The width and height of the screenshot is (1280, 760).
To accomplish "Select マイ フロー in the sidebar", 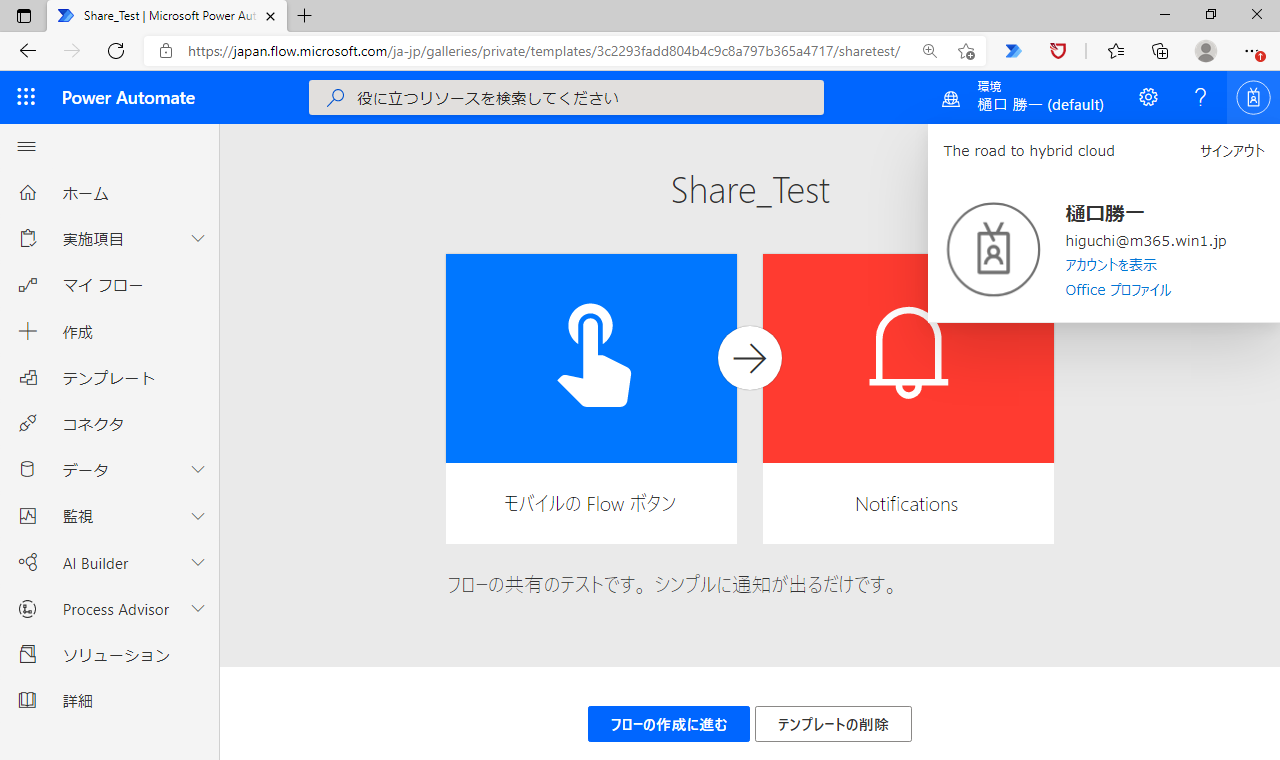I will pos(103,285).
